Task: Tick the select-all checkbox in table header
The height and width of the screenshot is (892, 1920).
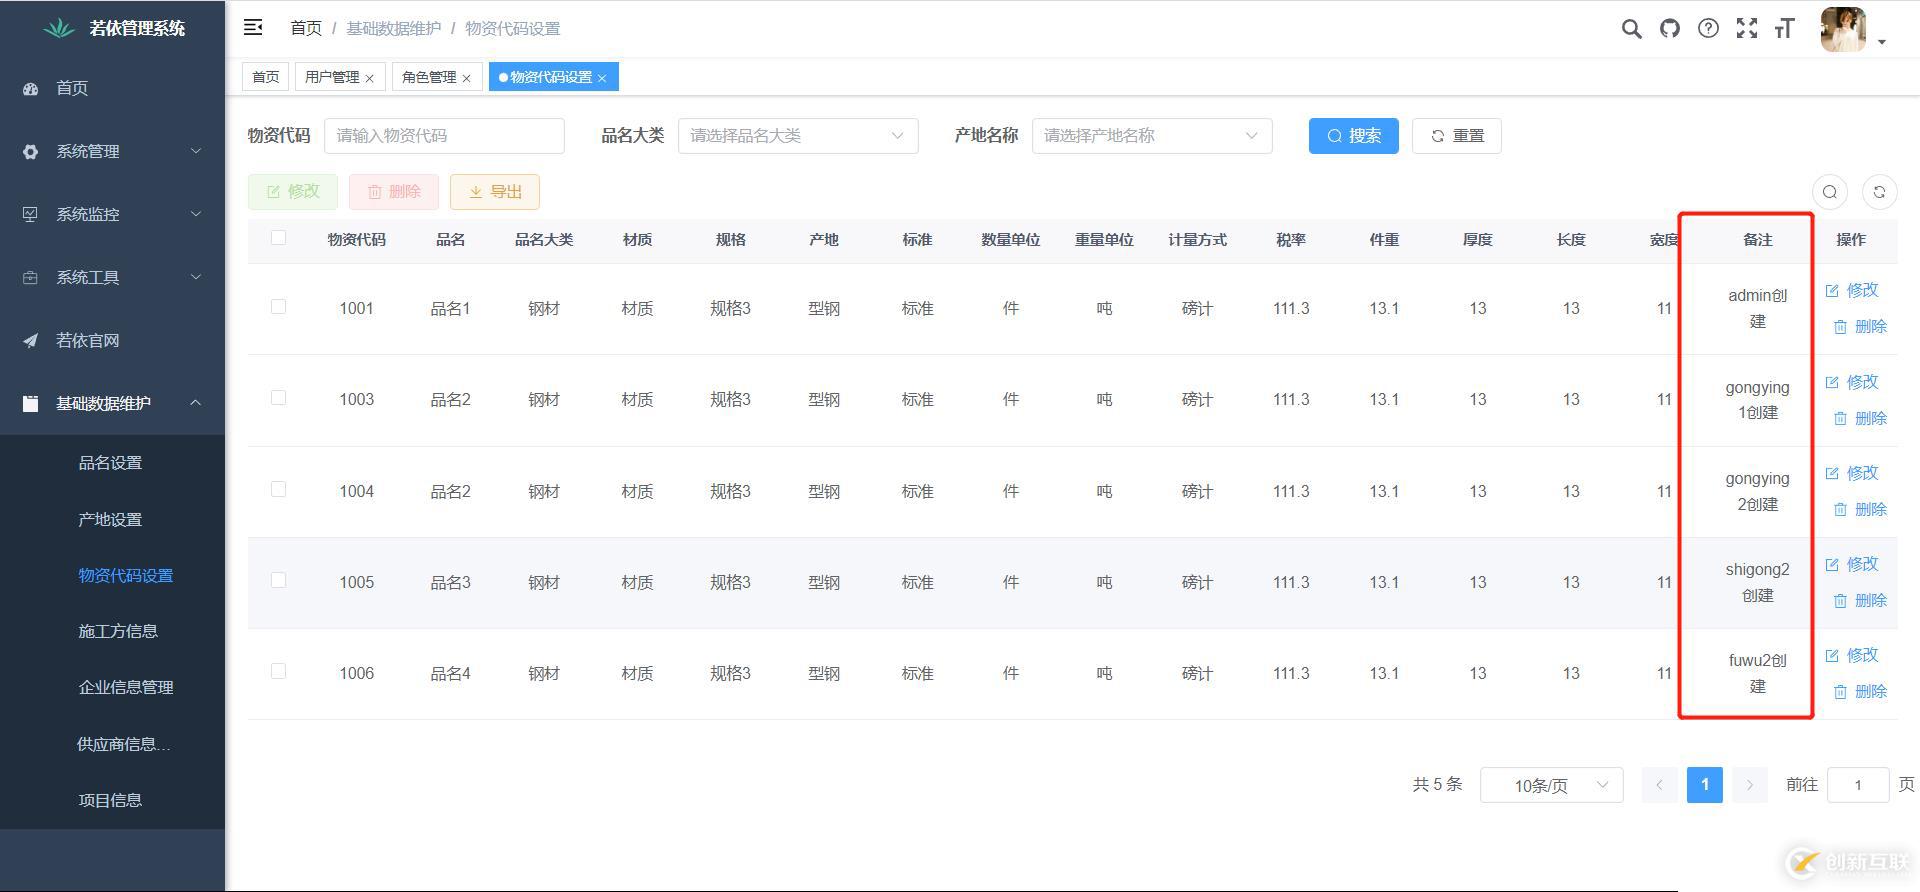Action: [x=278, y=238]
